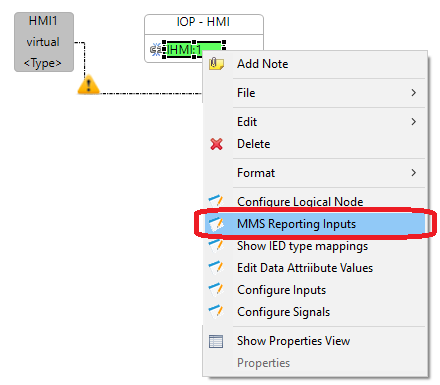
Task: Click the small connector icon left of IHMI:1
Action: coord(156,50)
